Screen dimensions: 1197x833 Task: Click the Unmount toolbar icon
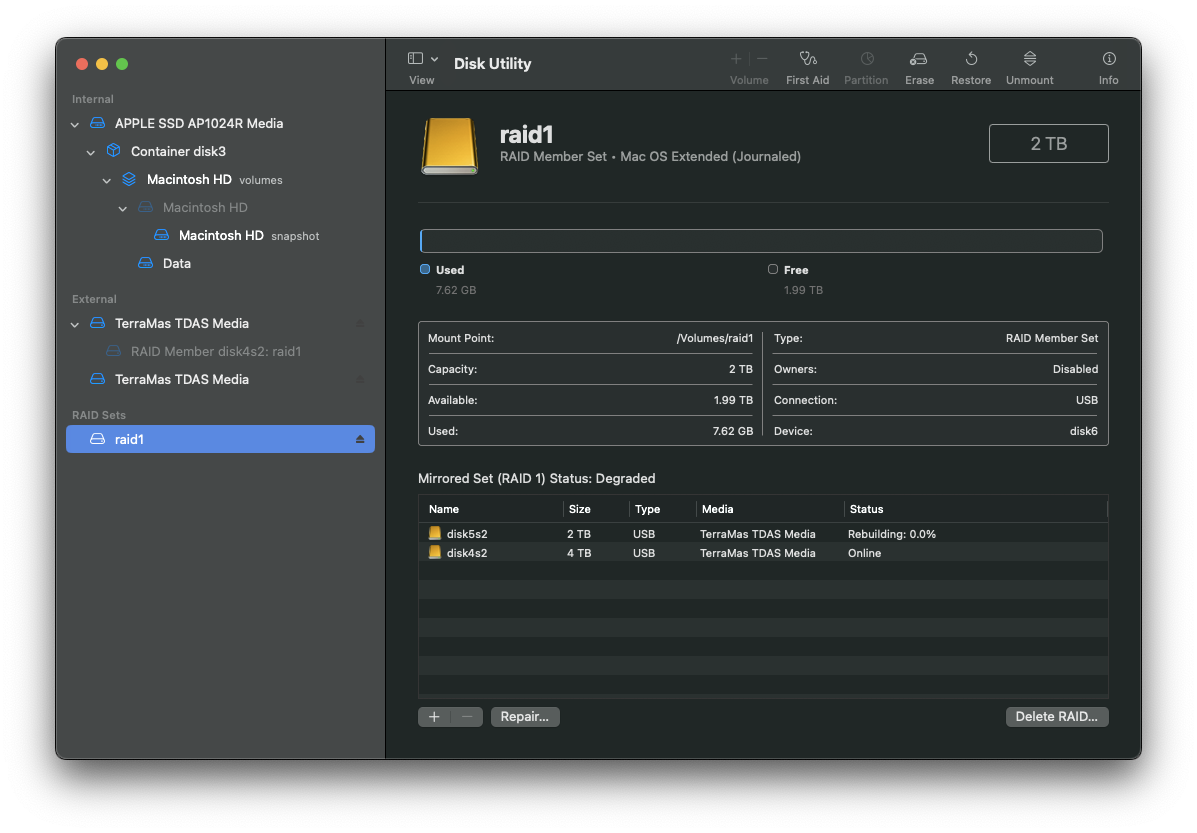(1029, 59)
